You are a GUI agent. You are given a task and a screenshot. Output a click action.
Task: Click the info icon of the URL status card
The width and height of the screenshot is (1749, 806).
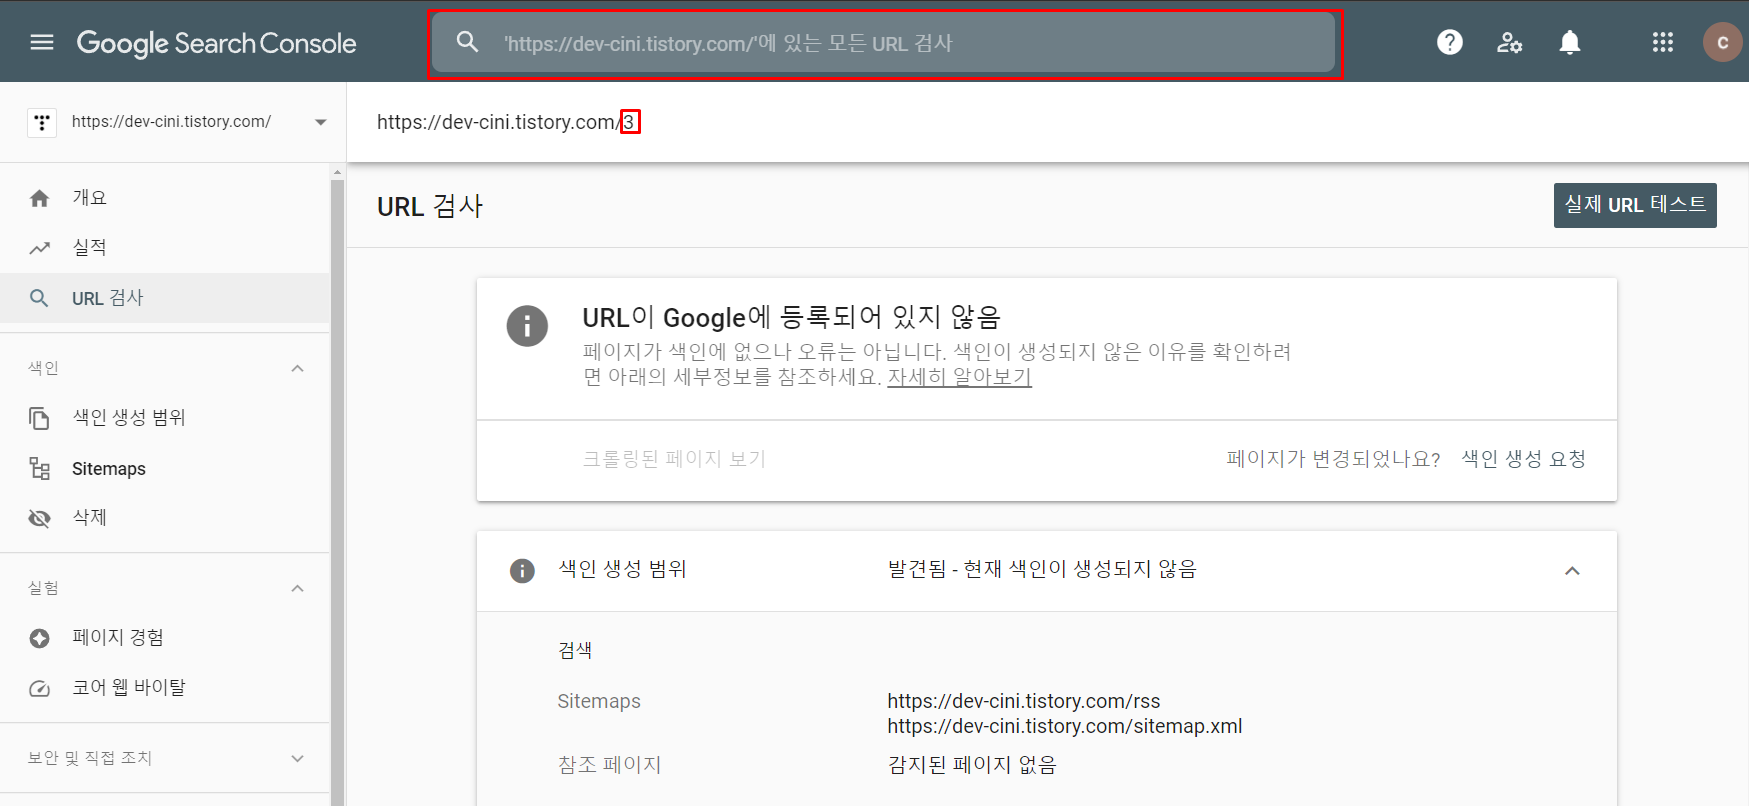(527, 326)
